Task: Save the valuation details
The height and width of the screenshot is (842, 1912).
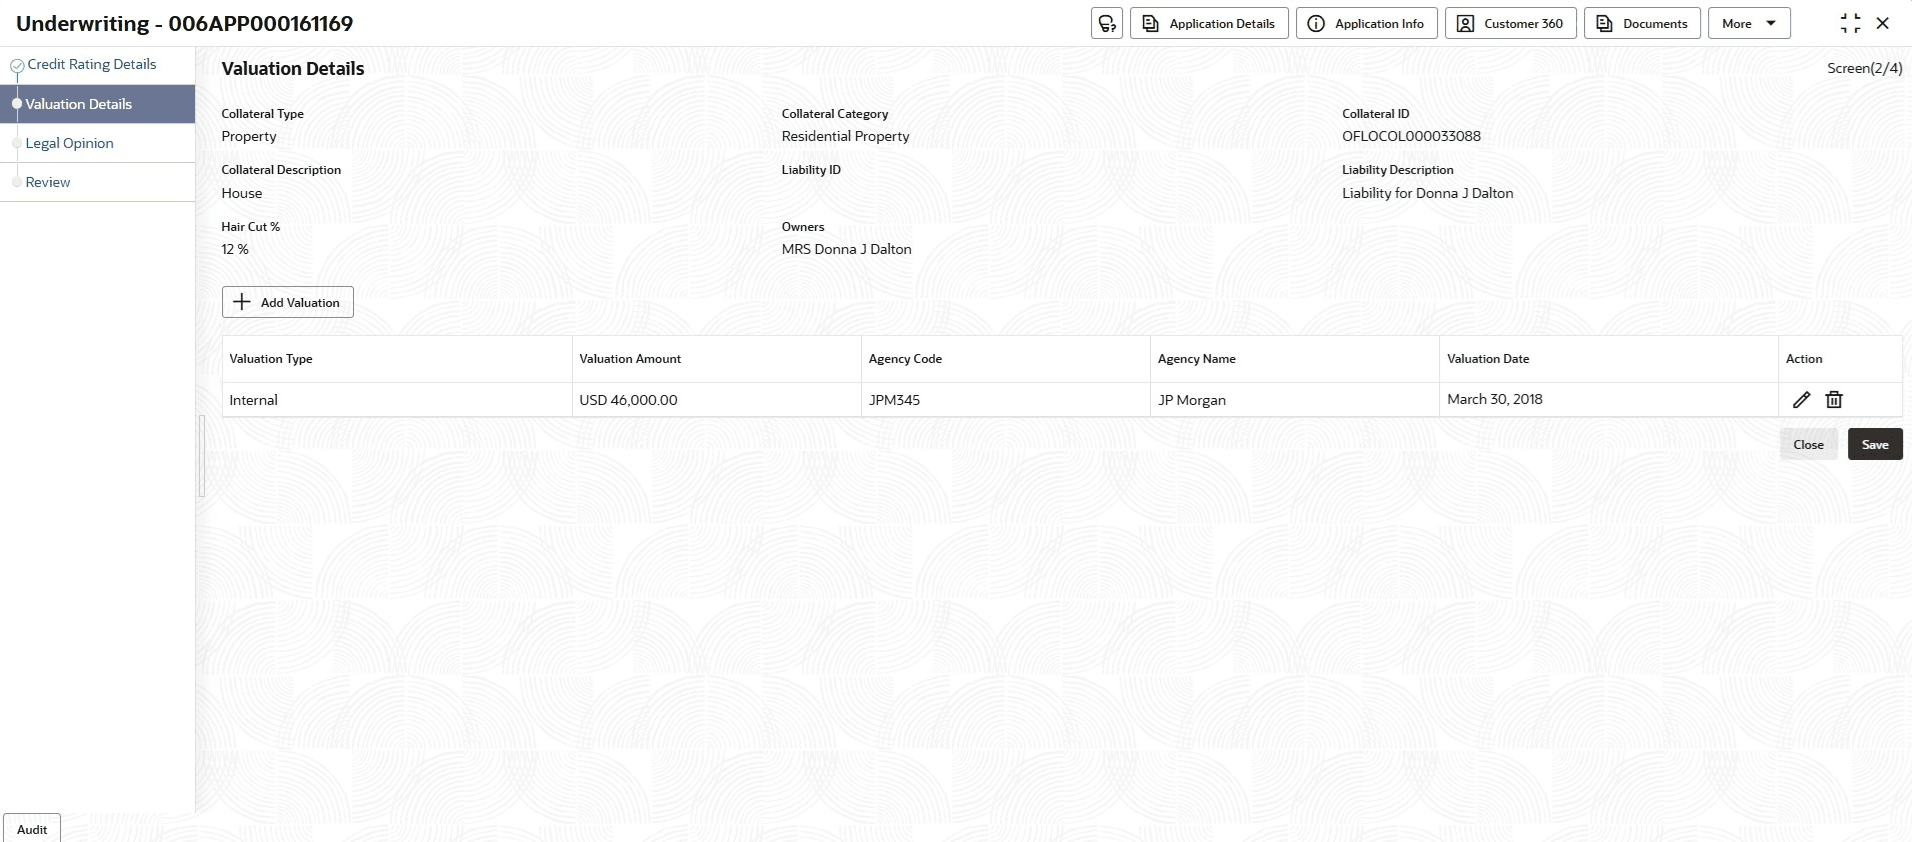Action: click(1875, 444)
